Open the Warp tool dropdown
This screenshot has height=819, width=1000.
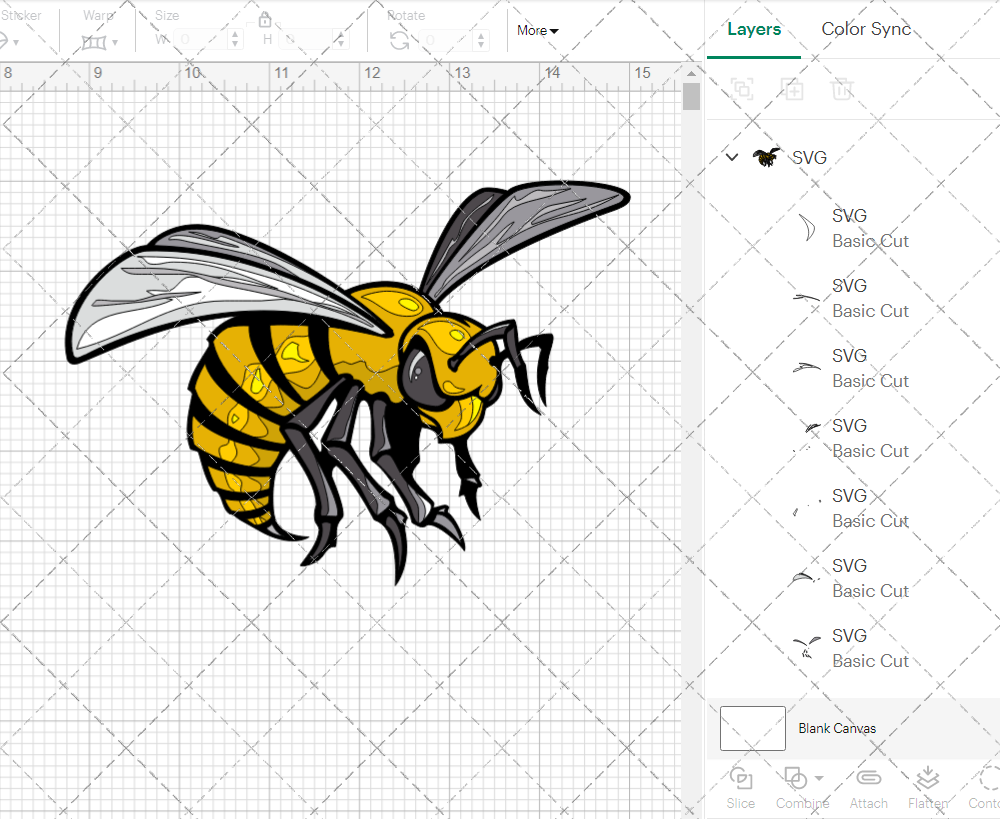[x=115, y=43]
